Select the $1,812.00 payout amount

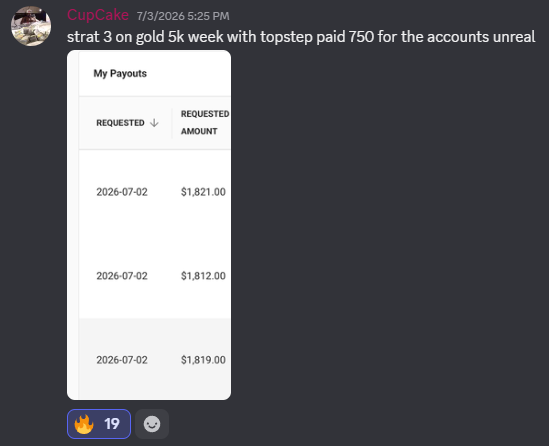pyautogui.click(x=203, y=276)
